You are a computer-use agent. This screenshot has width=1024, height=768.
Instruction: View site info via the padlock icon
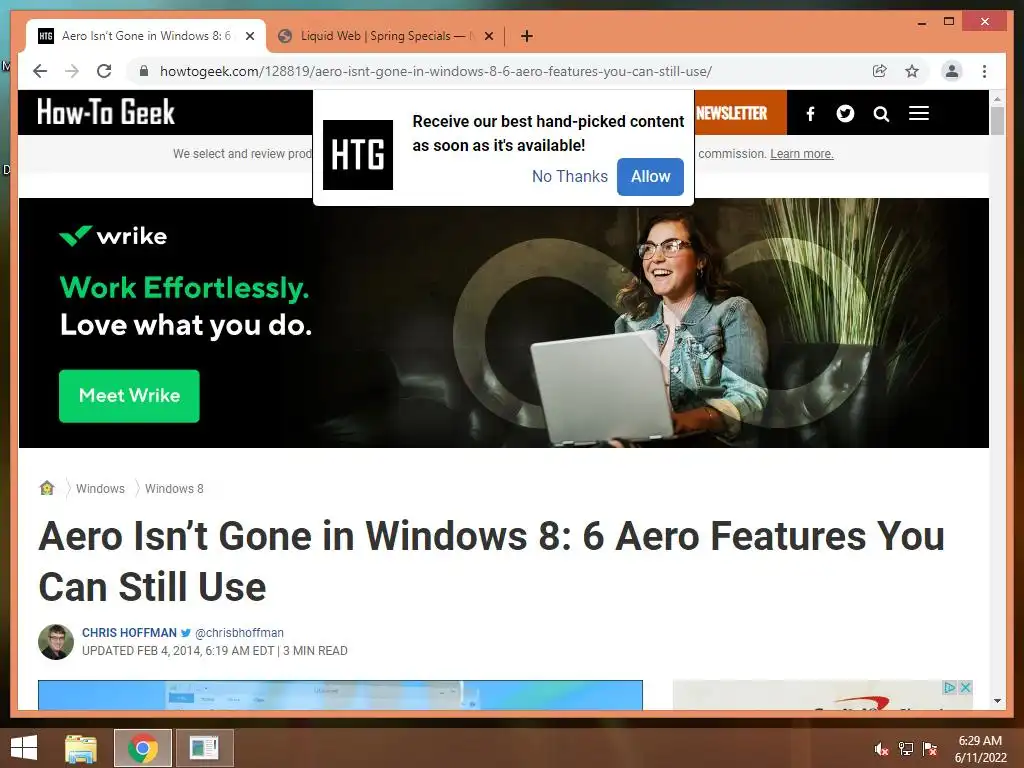click(144, 71)
